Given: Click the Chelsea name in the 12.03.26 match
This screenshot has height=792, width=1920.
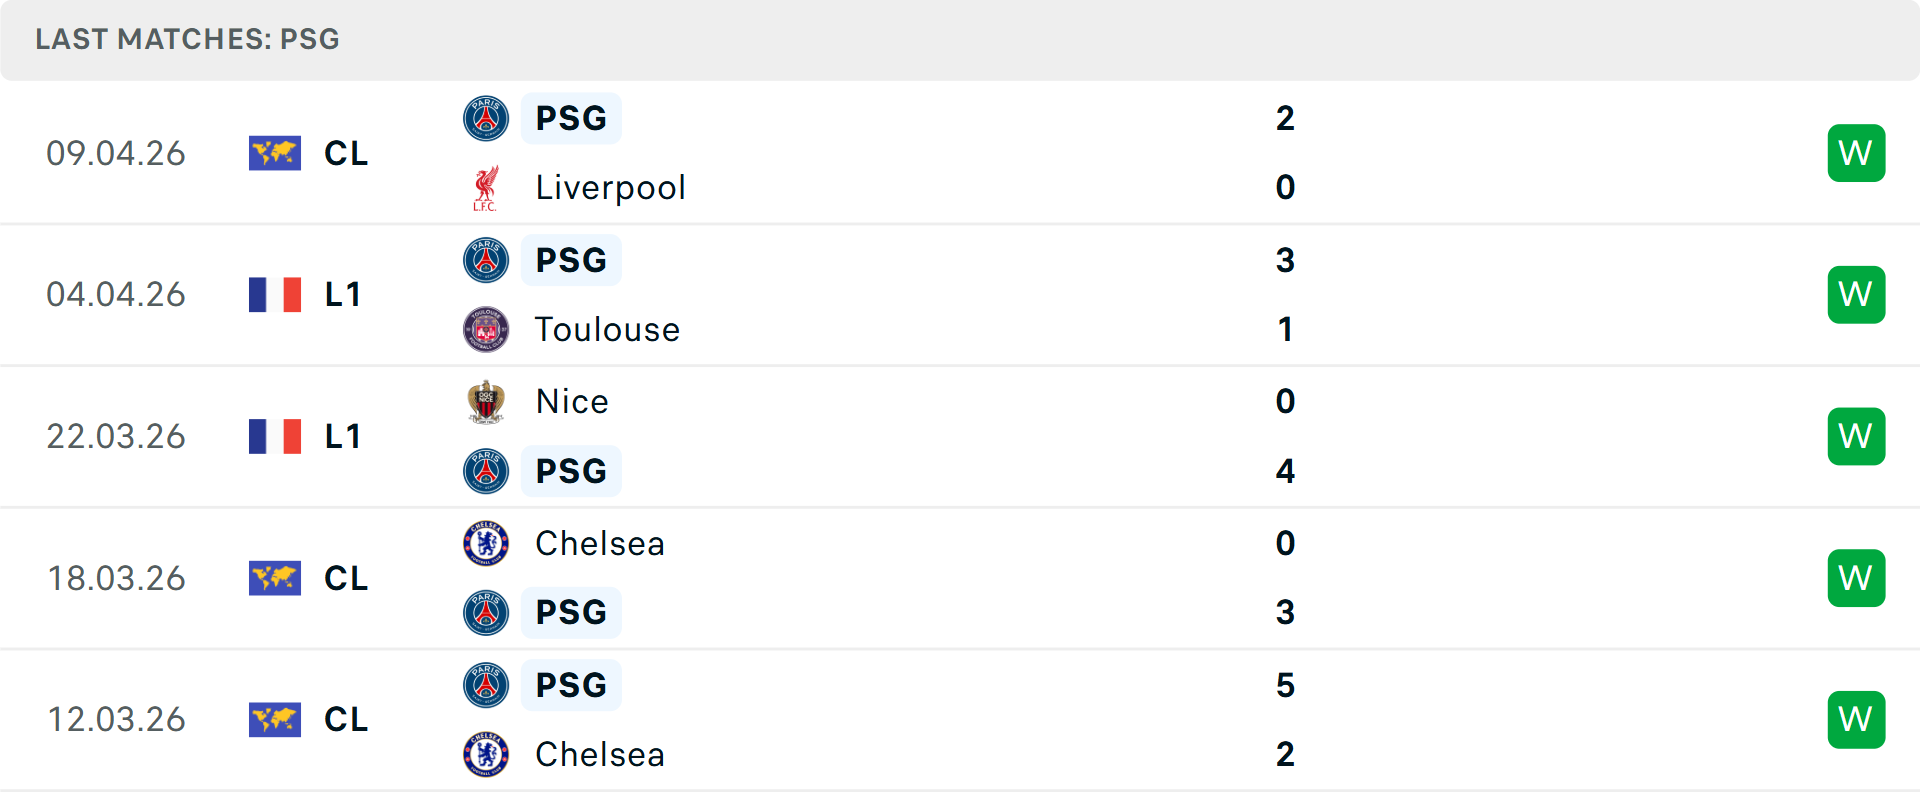Looking at the screenshot, I should pyautogui.click(x=599, y=754).
